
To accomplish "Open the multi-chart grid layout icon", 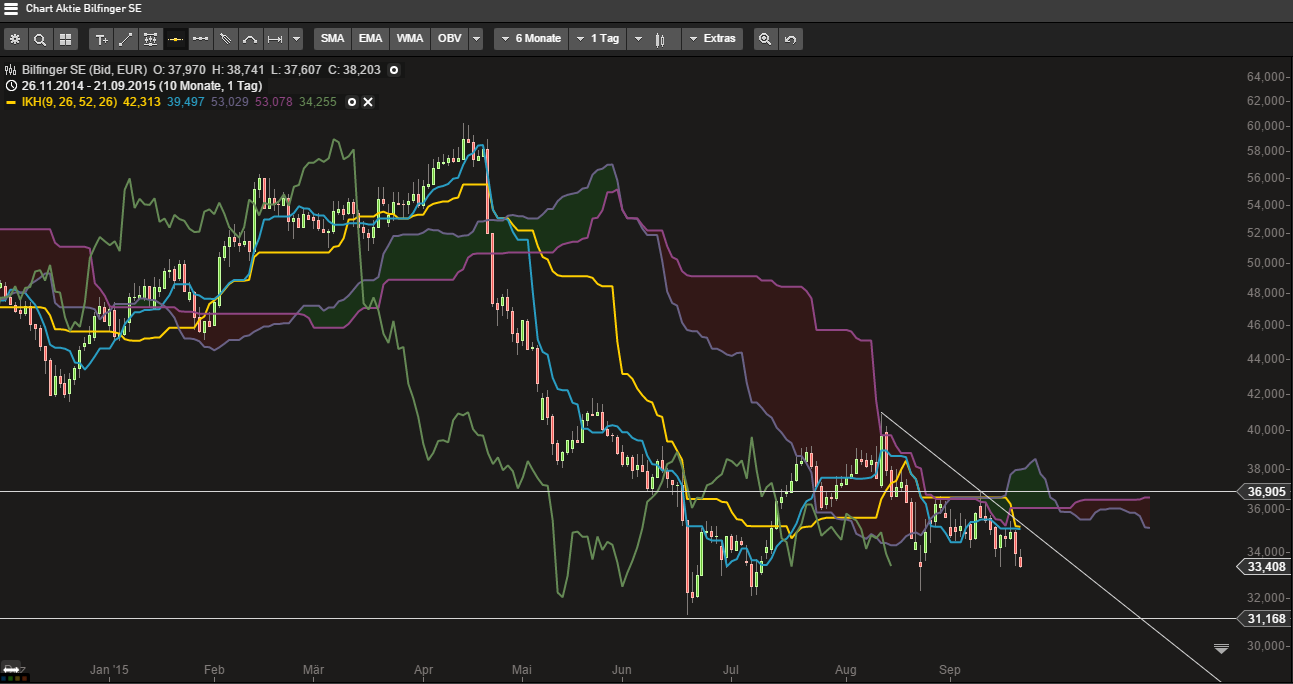I will pyautogui.click(x=66, y=39).
